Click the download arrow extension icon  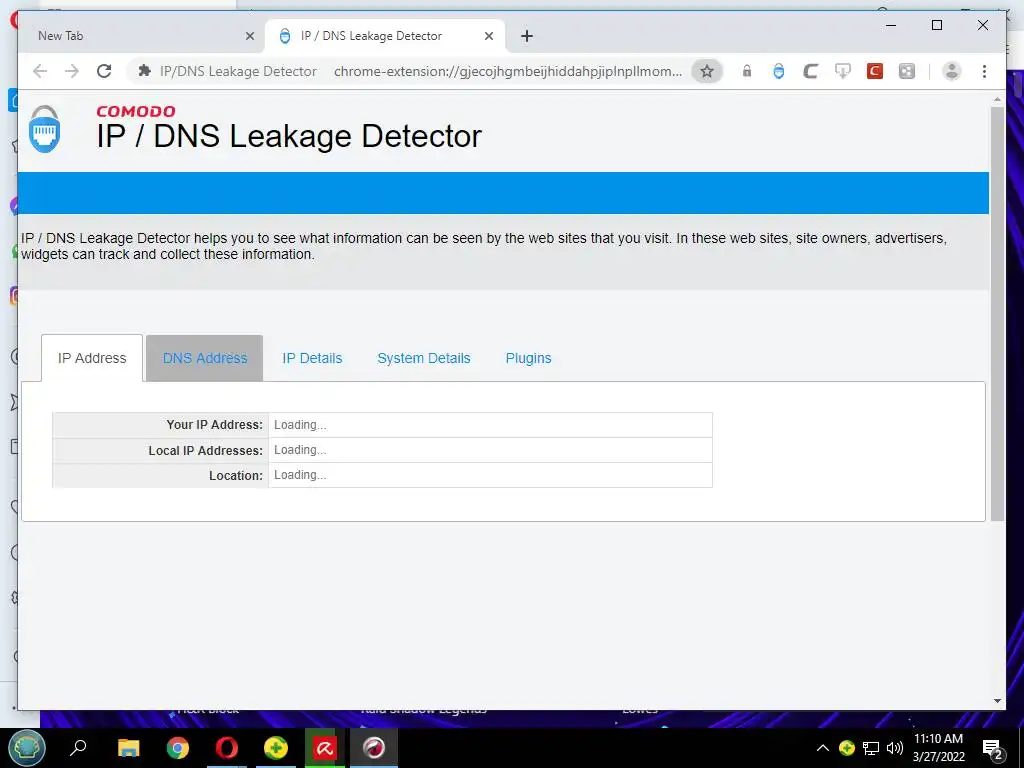point(842,71)
